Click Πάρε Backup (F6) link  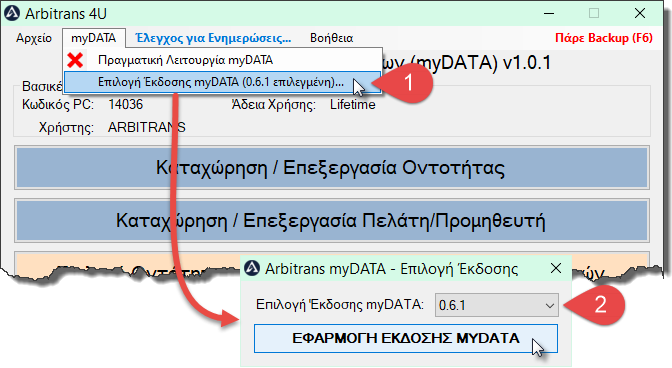coord(604,38)
